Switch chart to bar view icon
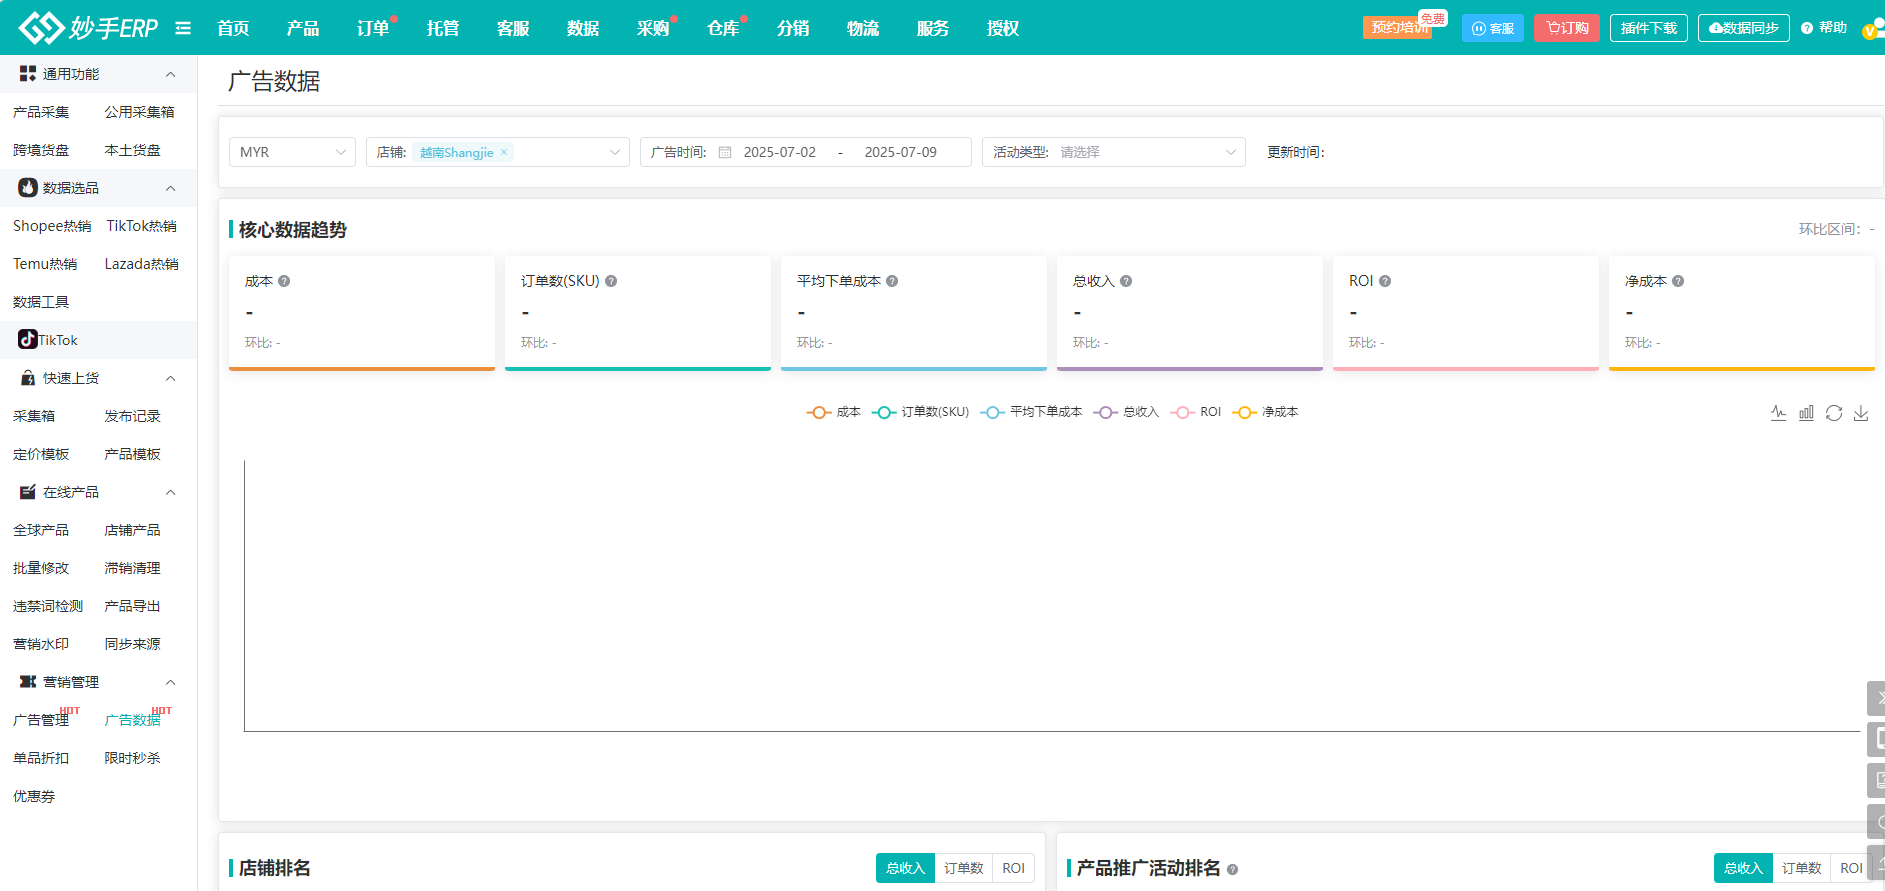This screenshot has height=891, width=1885. tap(1806, 413)
